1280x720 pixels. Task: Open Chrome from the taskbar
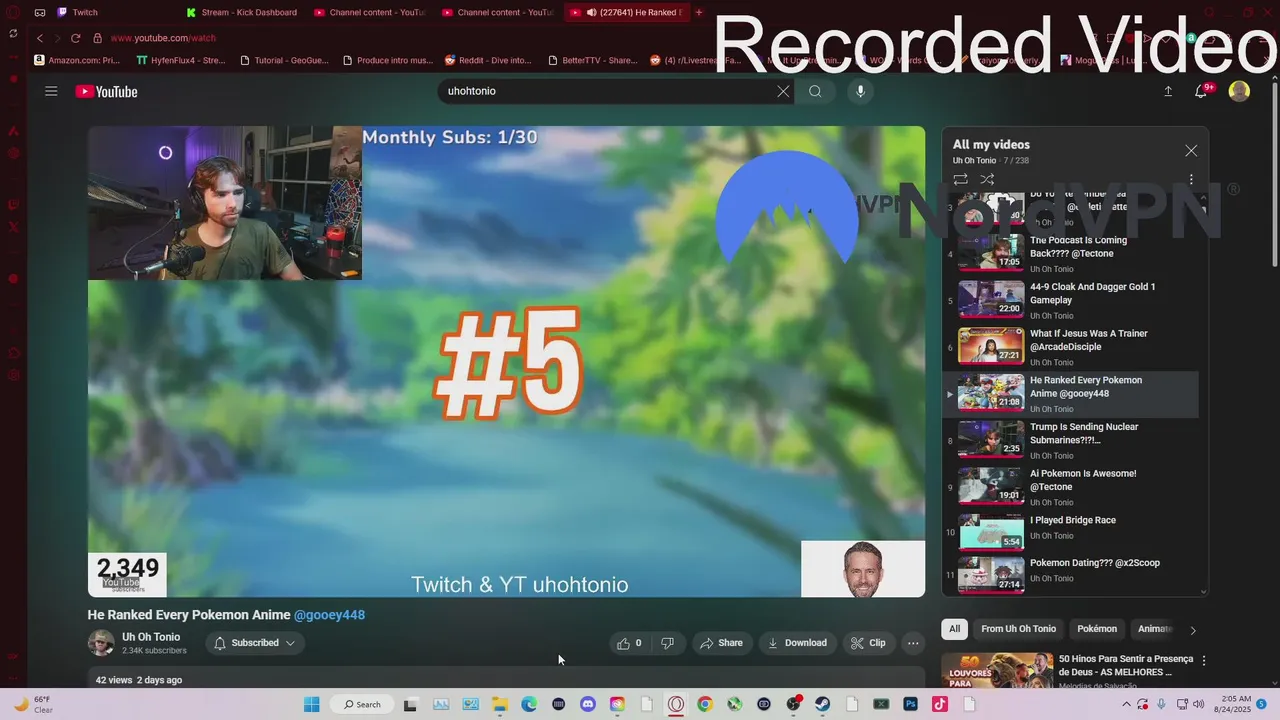click(x=705, y=704)
